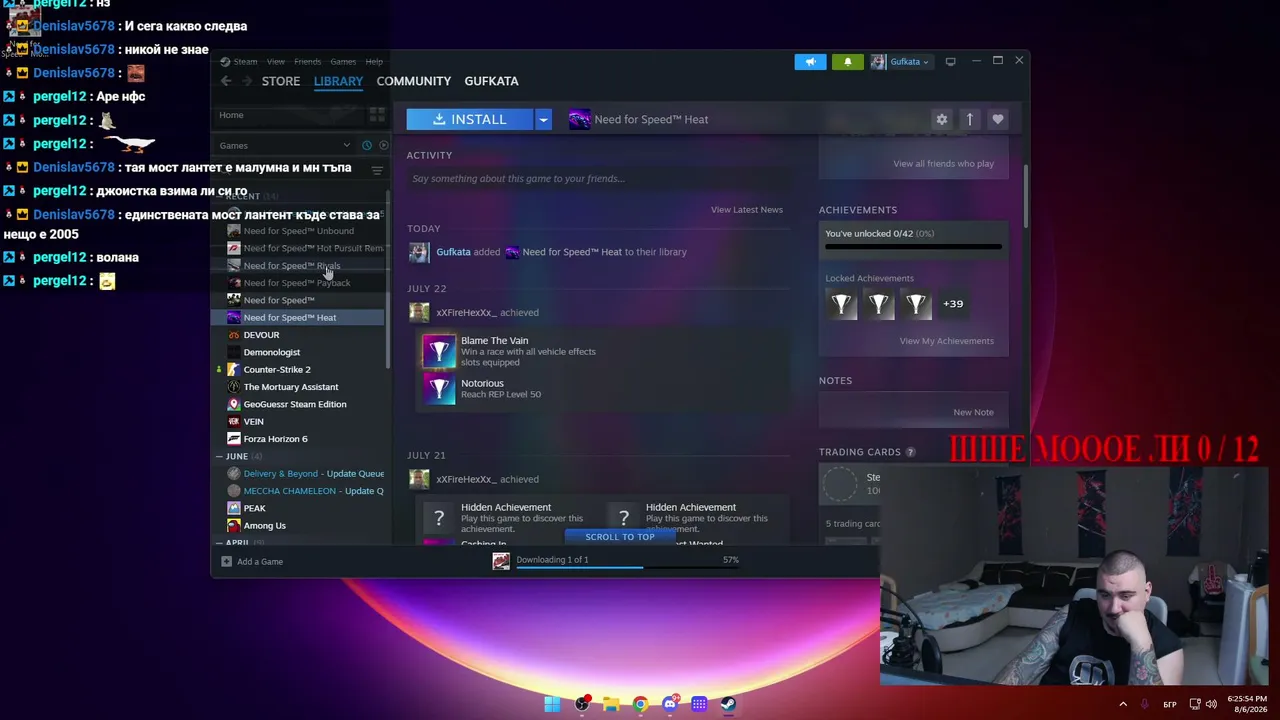Open the green notifications bell
The height and width of the screenshot is (720, 1280).
[848, 61]
